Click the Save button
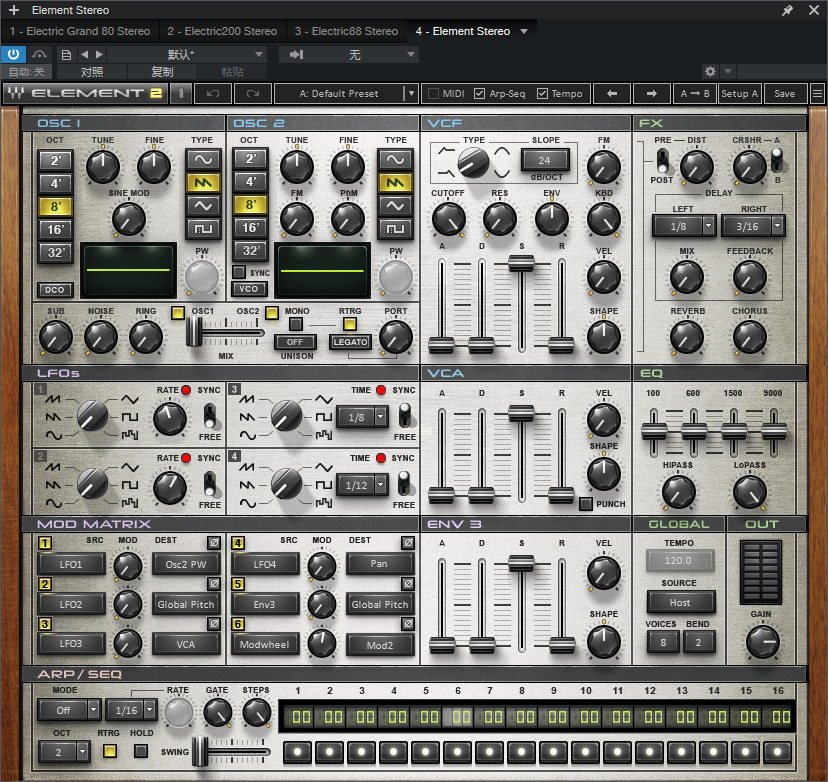 pos(785,93)
